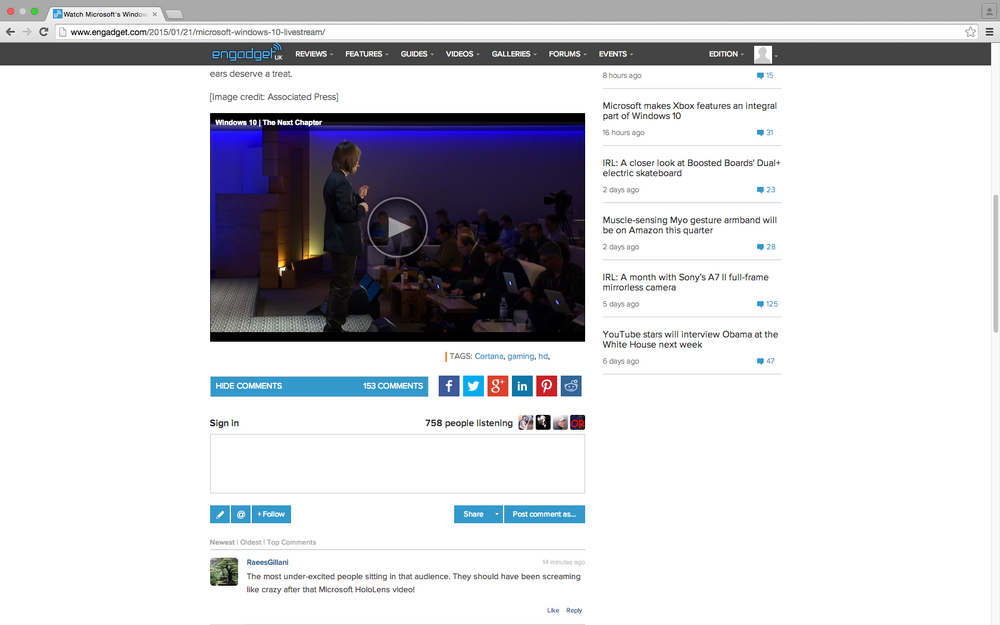This screenshot has width=1000, height=625.
Task: Expand Galleries menu
Action: click(x=514, y=54)
